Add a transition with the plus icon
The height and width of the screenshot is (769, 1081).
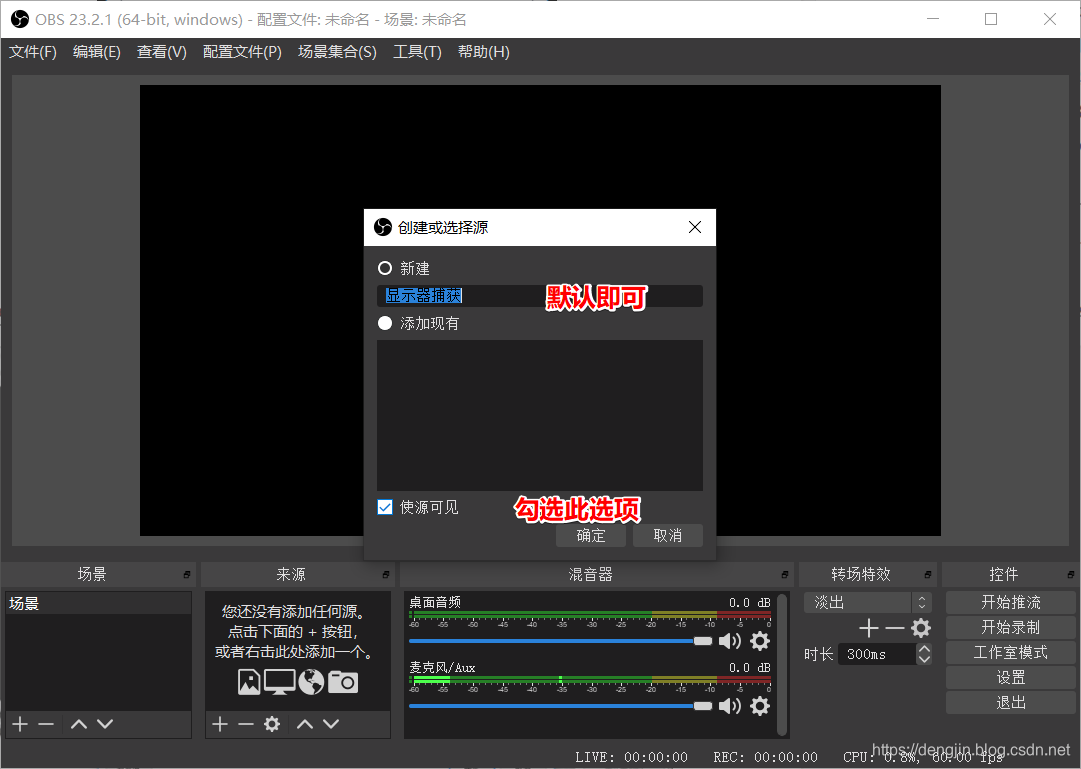869,628
